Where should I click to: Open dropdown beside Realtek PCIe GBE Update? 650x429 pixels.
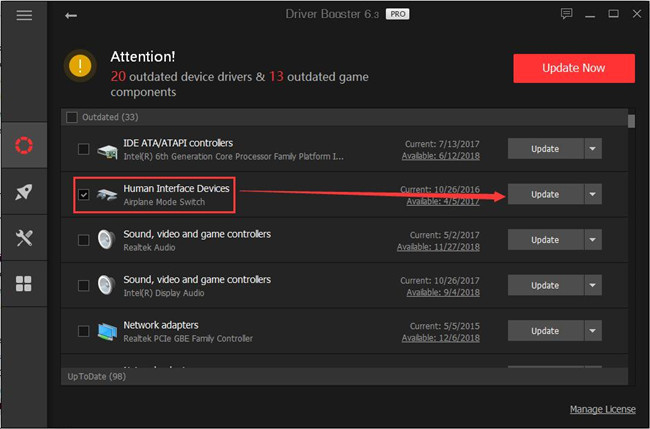(593, 331)
